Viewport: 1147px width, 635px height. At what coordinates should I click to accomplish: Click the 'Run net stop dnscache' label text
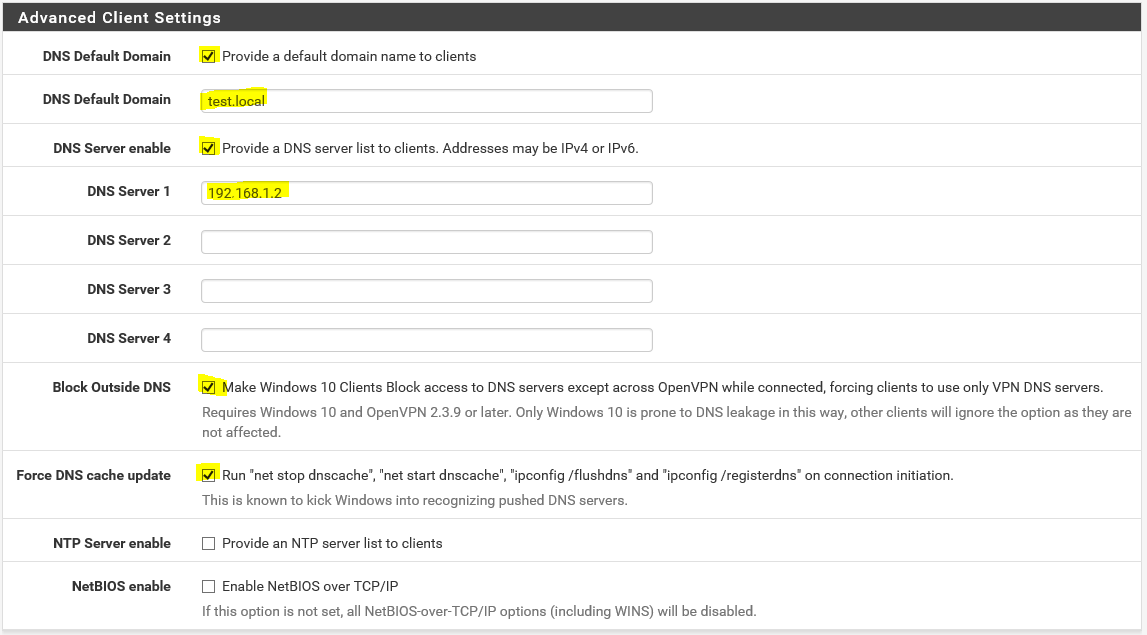pos(587,475)
